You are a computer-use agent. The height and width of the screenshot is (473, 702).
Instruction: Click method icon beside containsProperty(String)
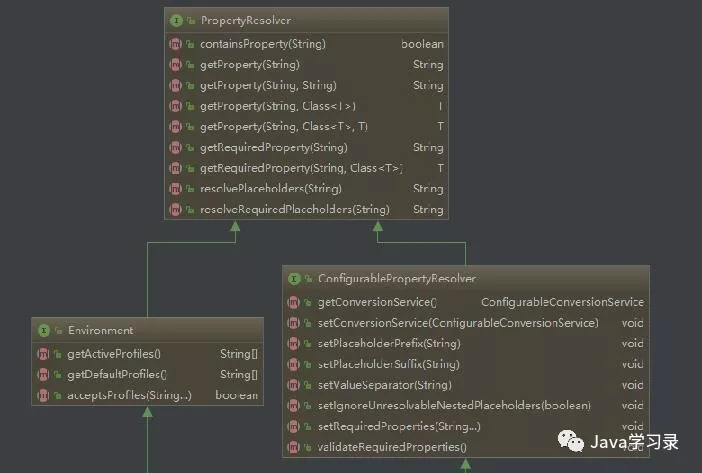175,44
